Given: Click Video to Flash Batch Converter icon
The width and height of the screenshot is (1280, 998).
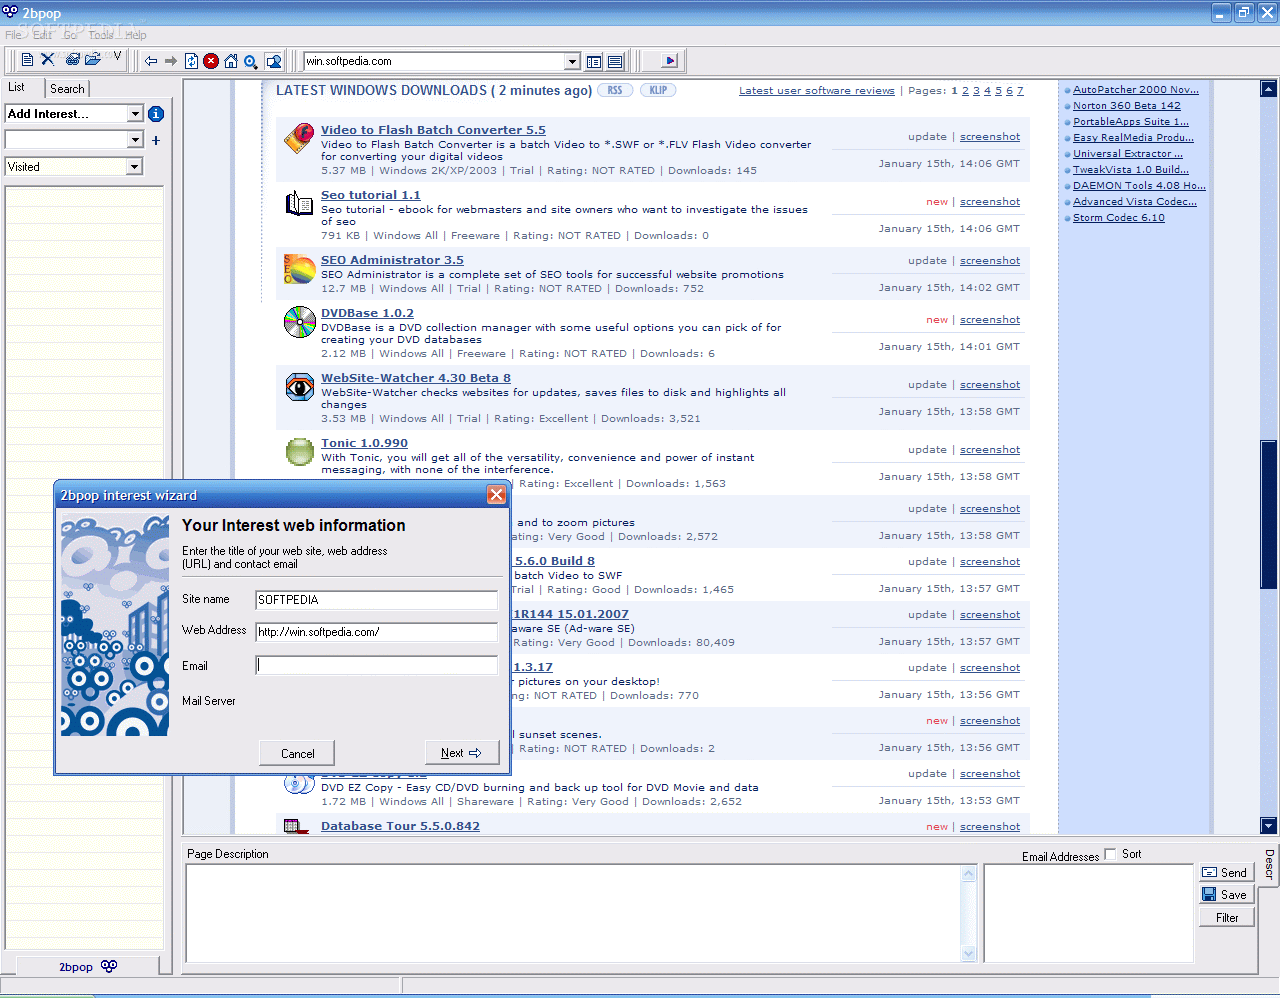Looking at the screenshot, I should 299,138.
